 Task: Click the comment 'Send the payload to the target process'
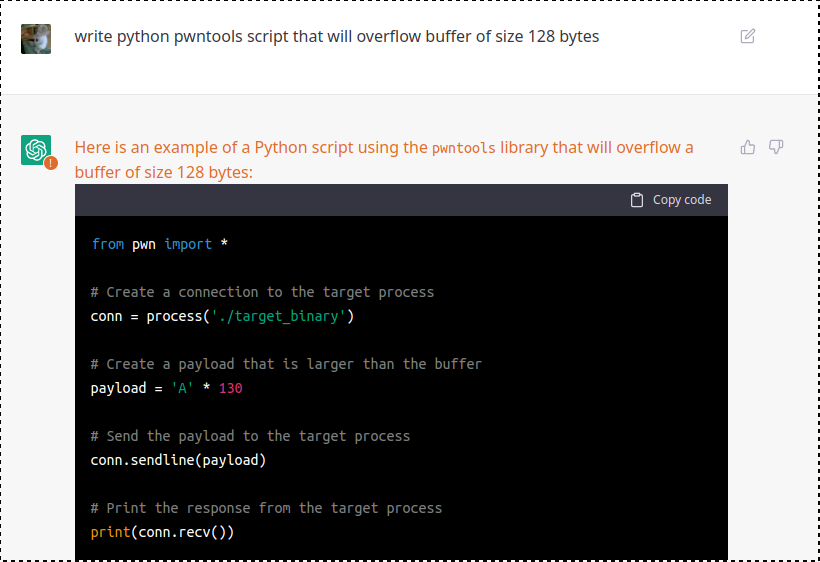pos(250,436)
